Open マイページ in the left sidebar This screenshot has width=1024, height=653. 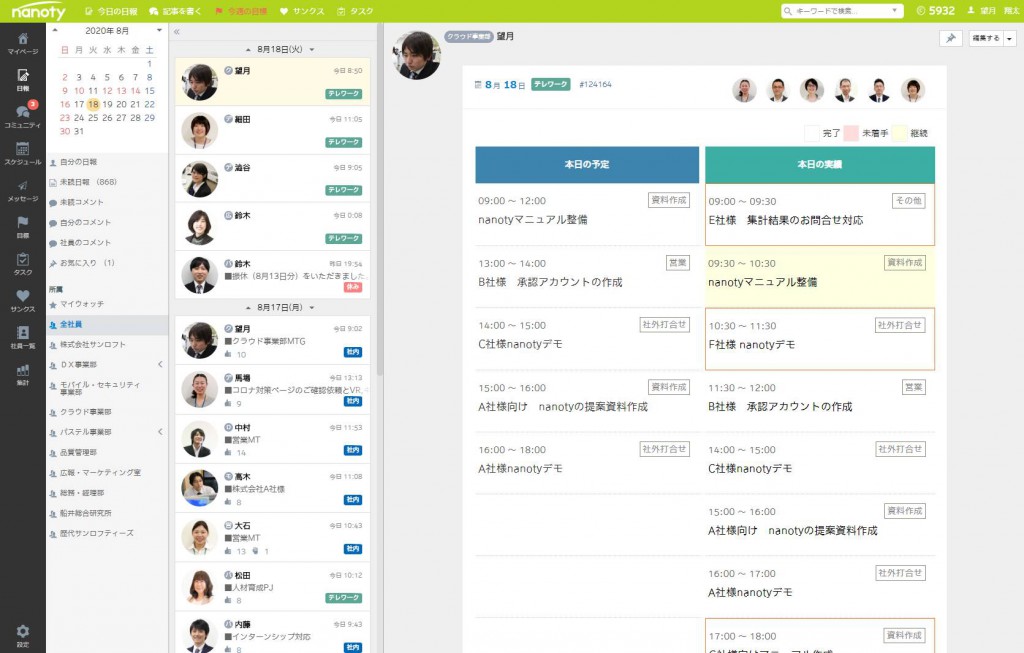pyautogui.click(x=23, y=43)
